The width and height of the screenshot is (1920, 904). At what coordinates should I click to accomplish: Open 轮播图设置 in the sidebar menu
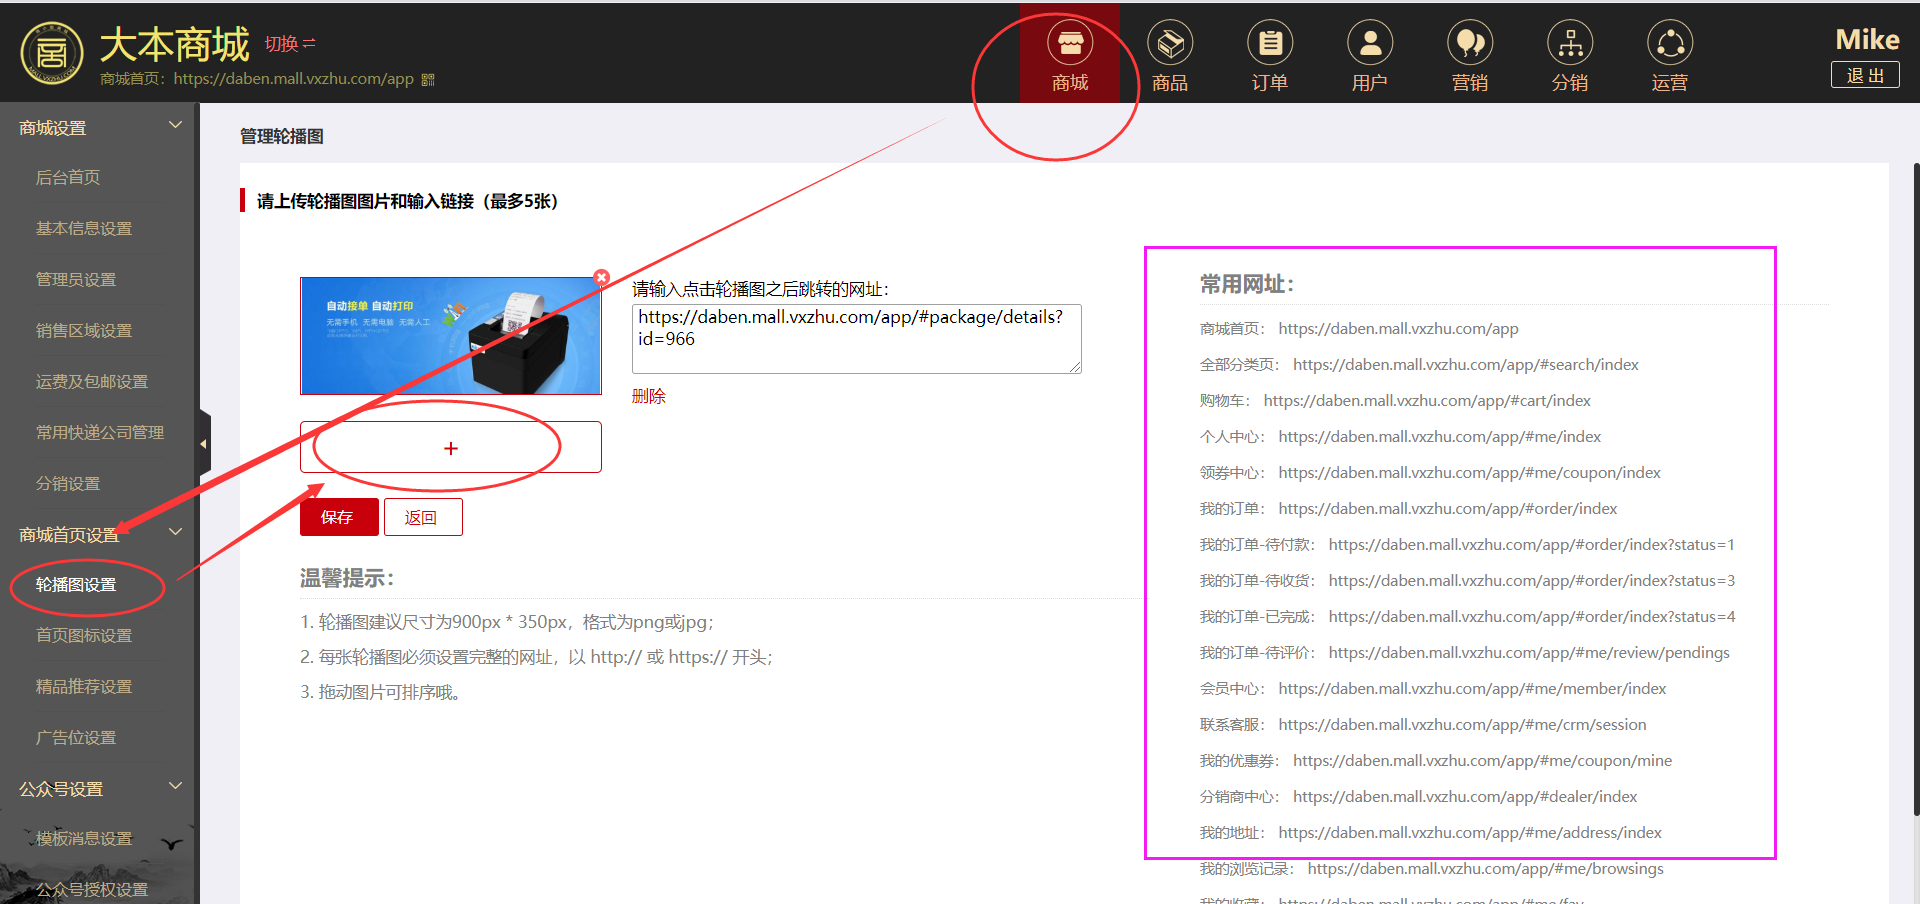click(76, 585)
